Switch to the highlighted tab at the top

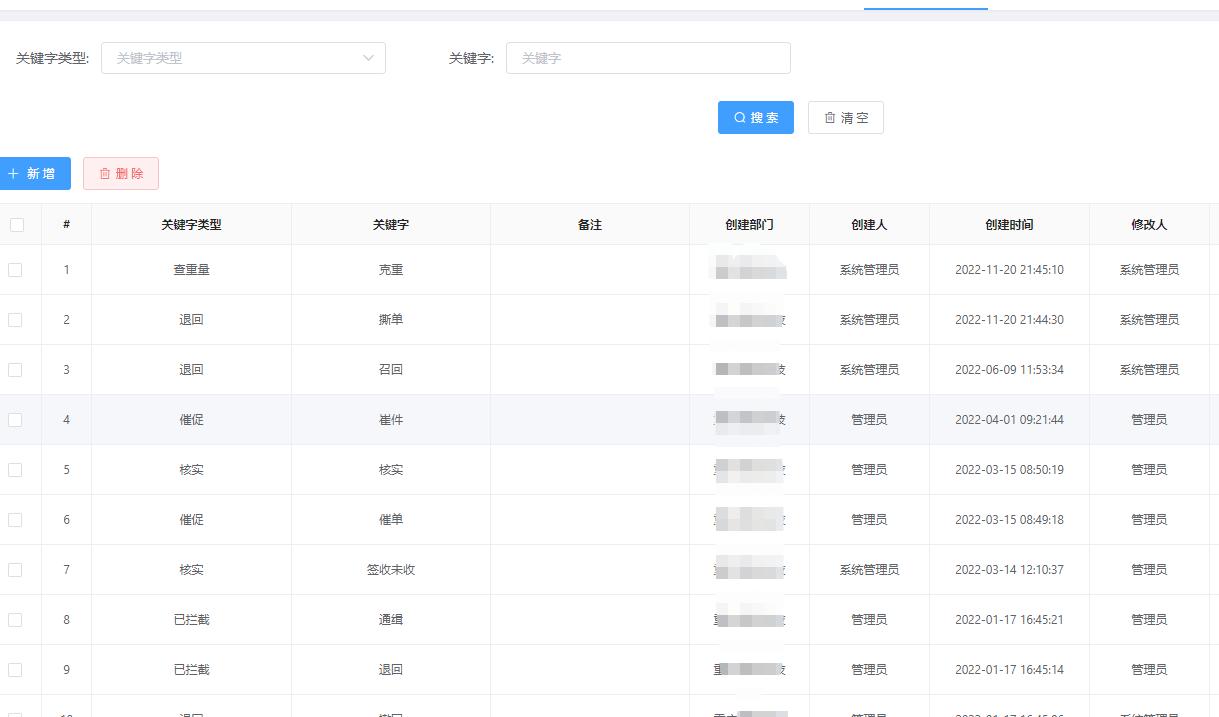tap(925, 4)
